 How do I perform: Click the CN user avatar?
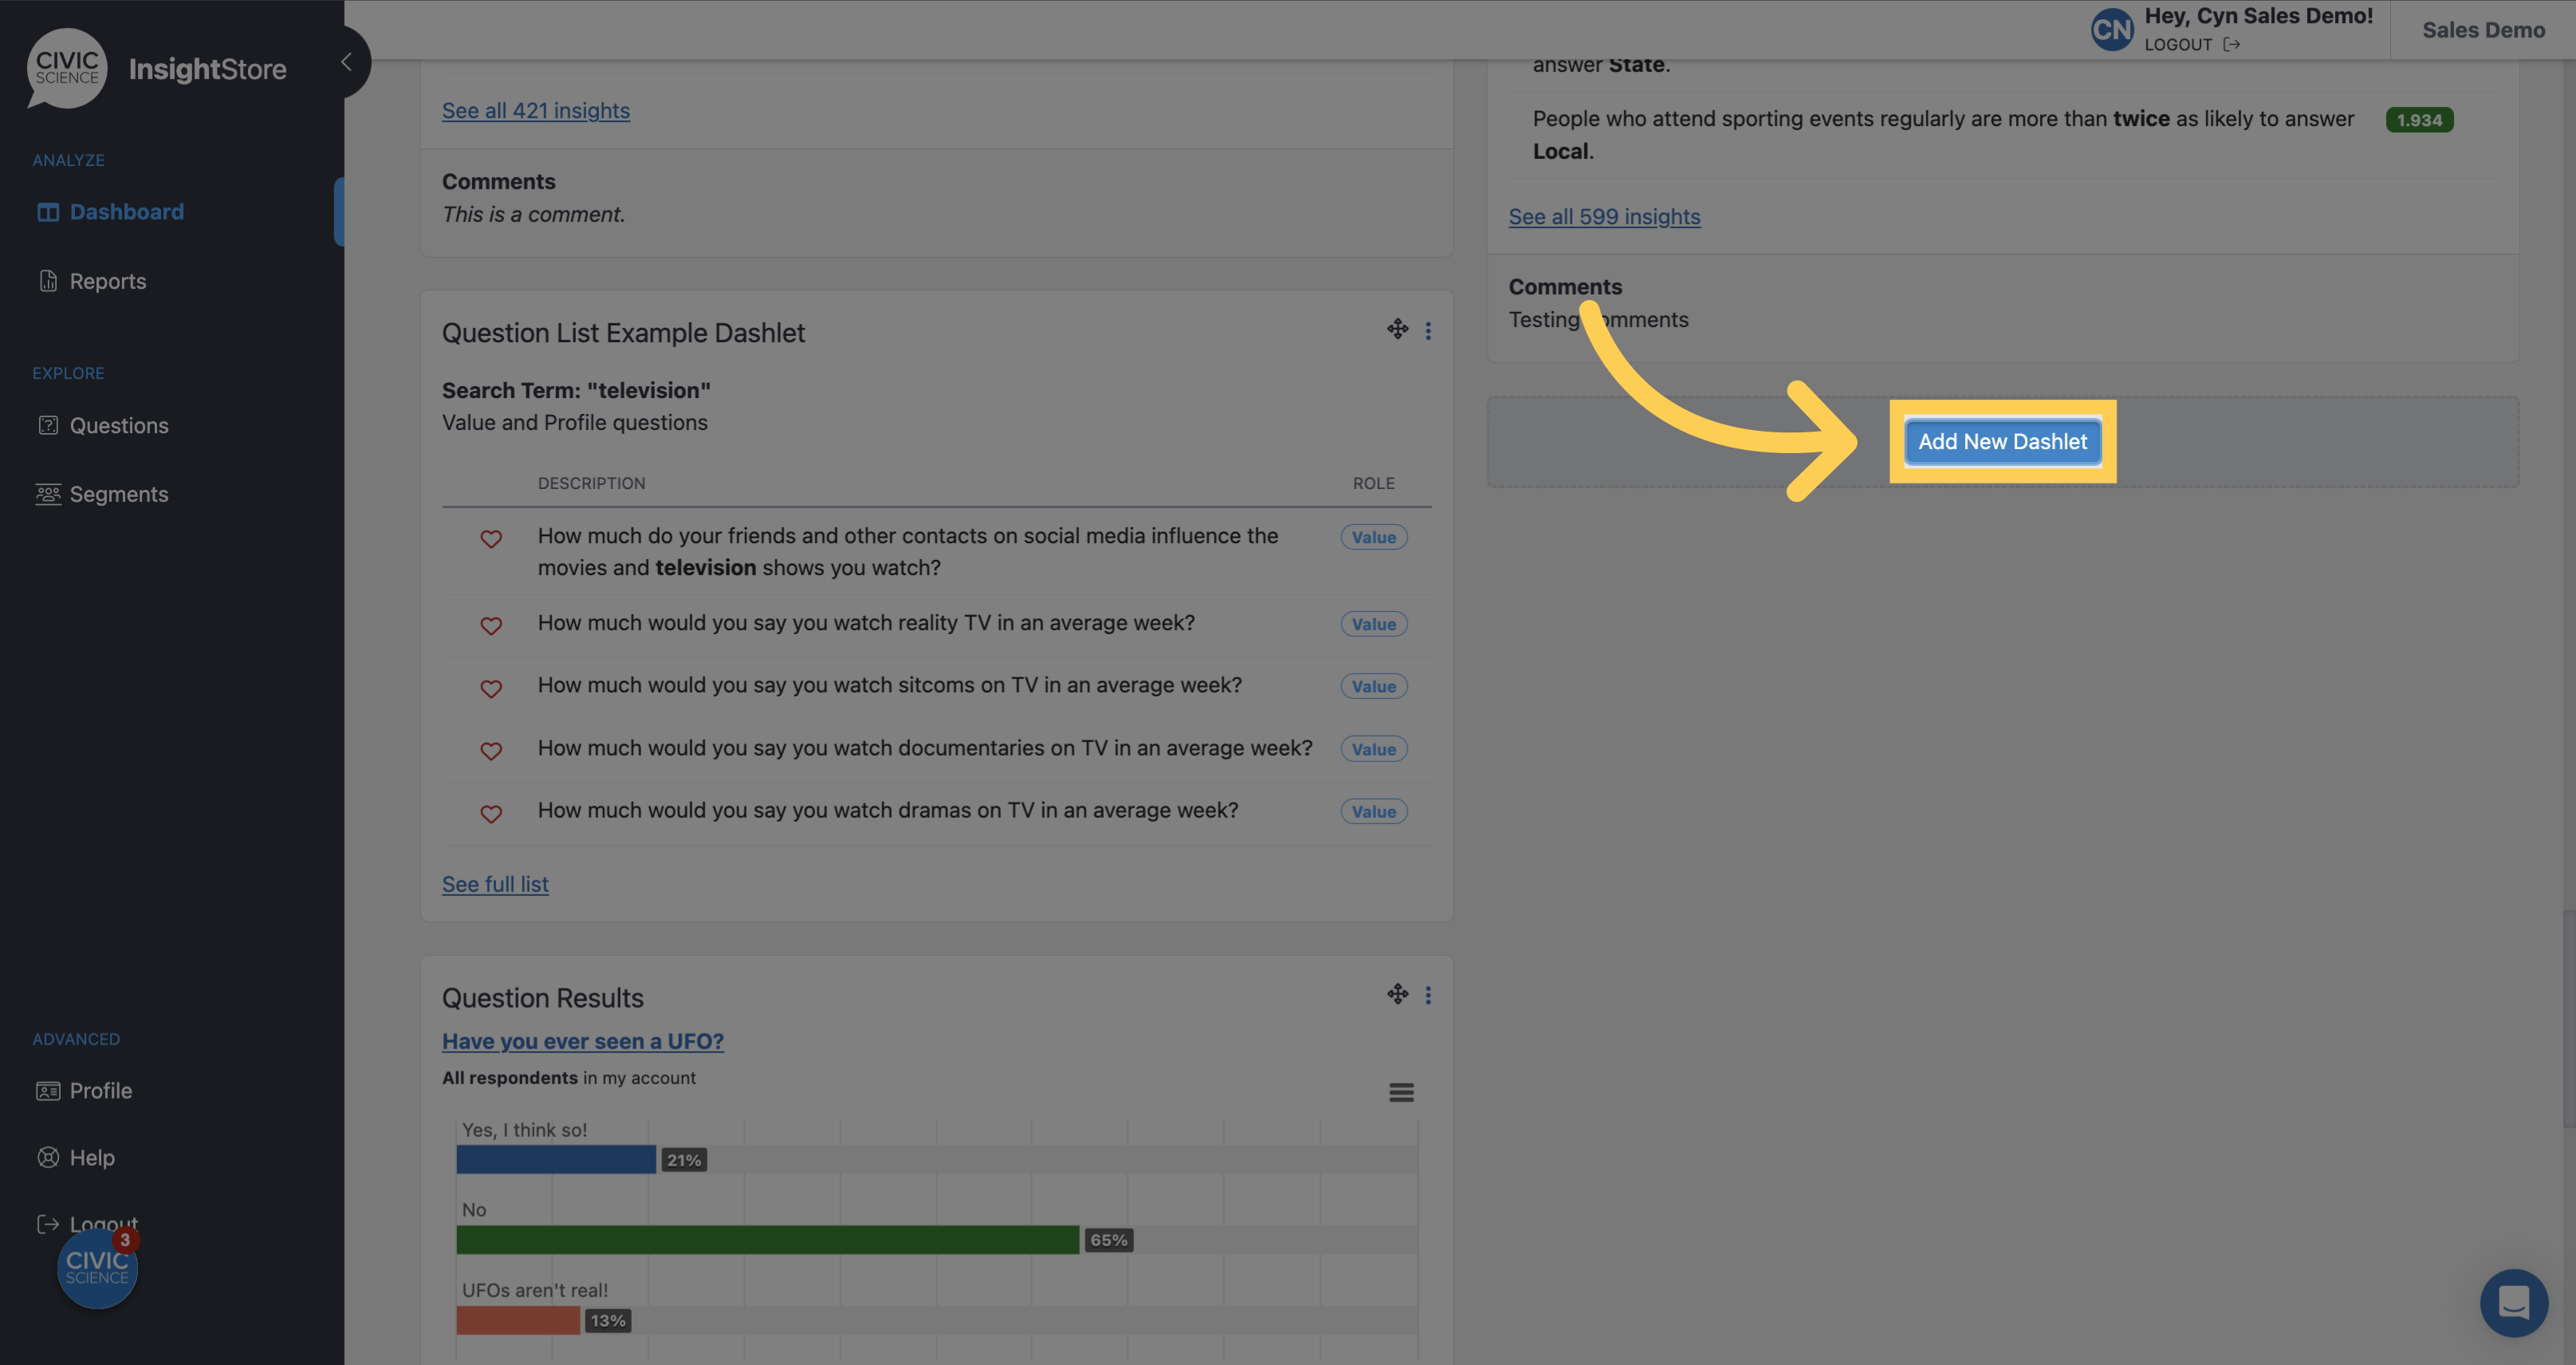(2112, 29)
